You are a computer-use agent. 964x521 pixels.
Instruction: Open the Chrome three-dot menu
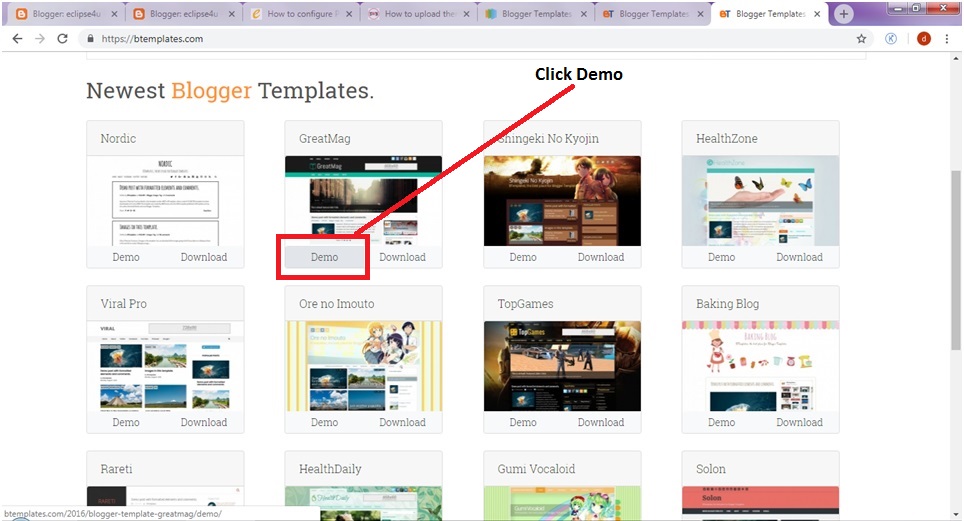[x=947, y=39]
